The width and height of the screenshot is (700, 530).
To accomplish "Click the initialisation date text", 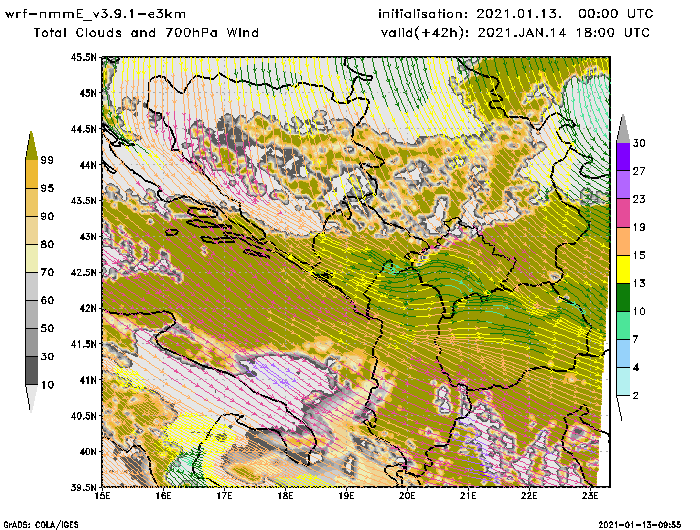I will pyautogui.click(x=516, y=14).
